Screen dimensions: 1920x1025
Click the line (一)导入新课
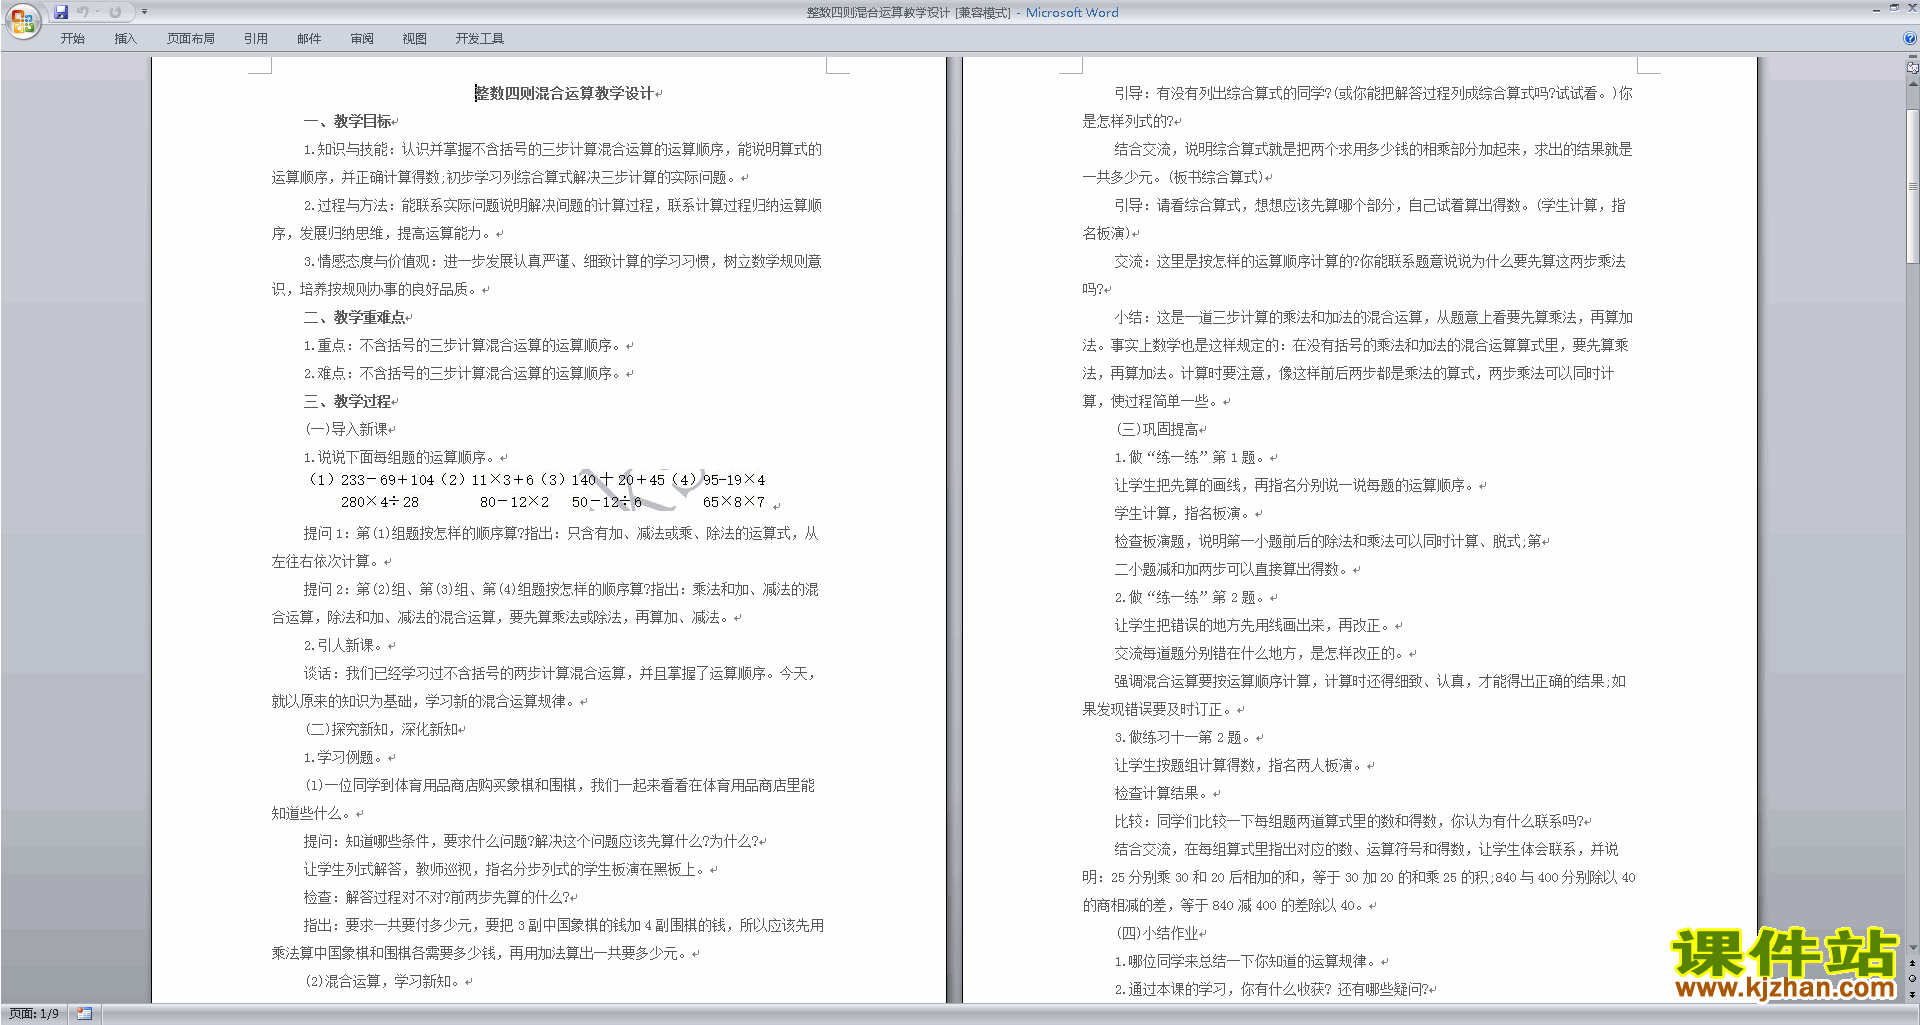click(x=346, y=429)
